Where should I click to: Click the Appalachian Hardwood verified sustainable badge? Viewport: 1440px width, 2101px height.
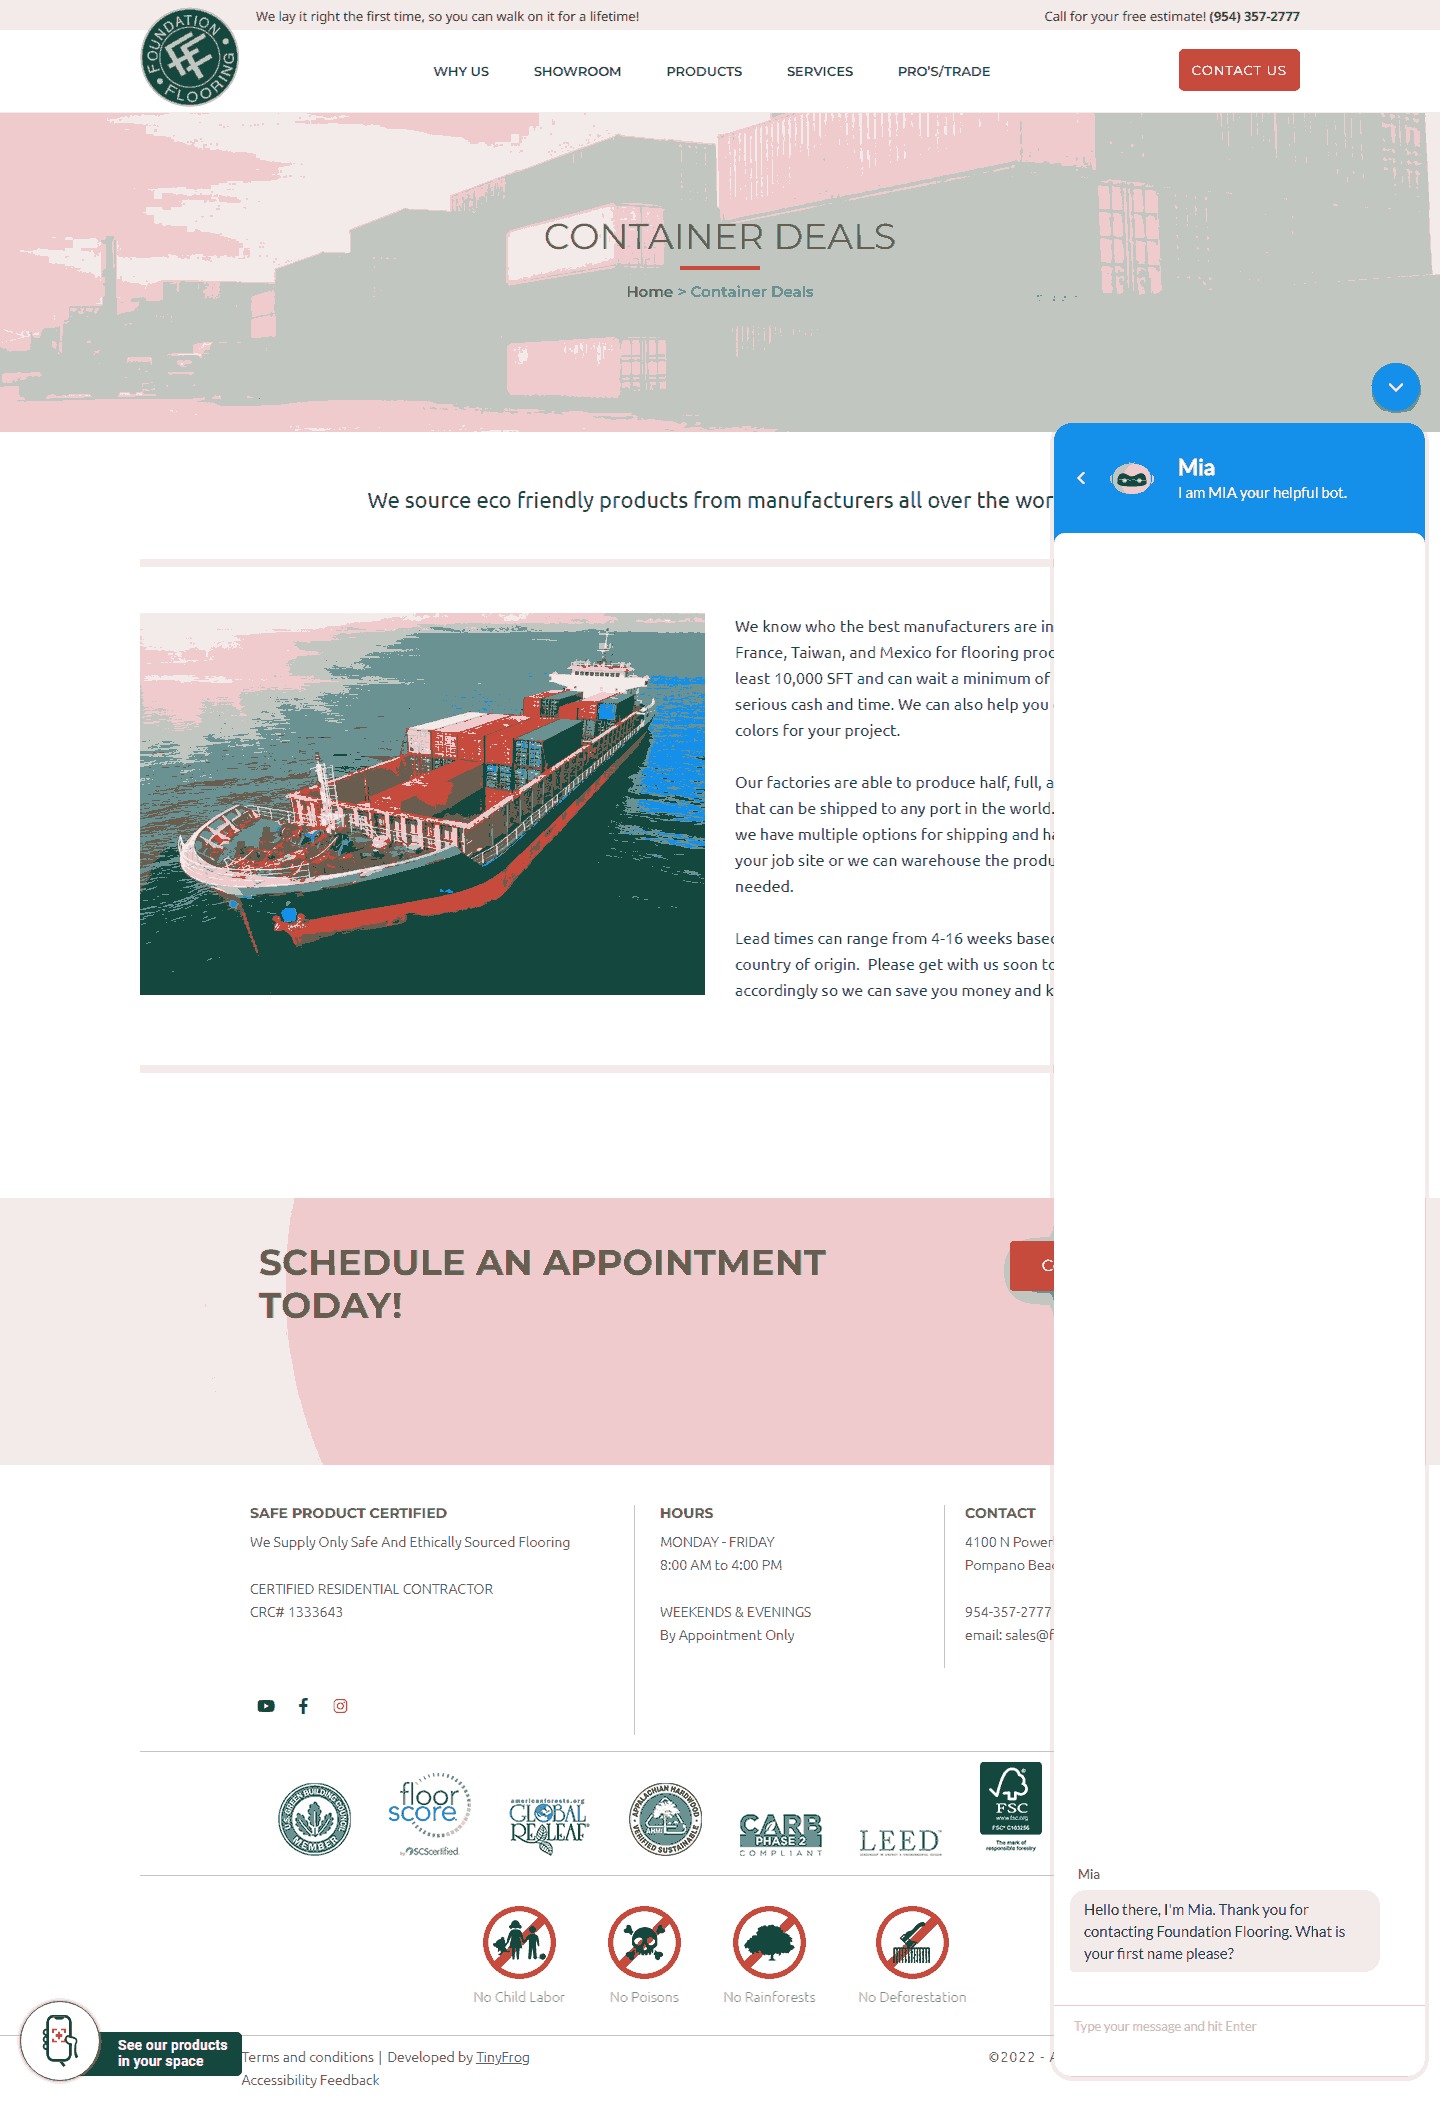(x=665, y=1819)
